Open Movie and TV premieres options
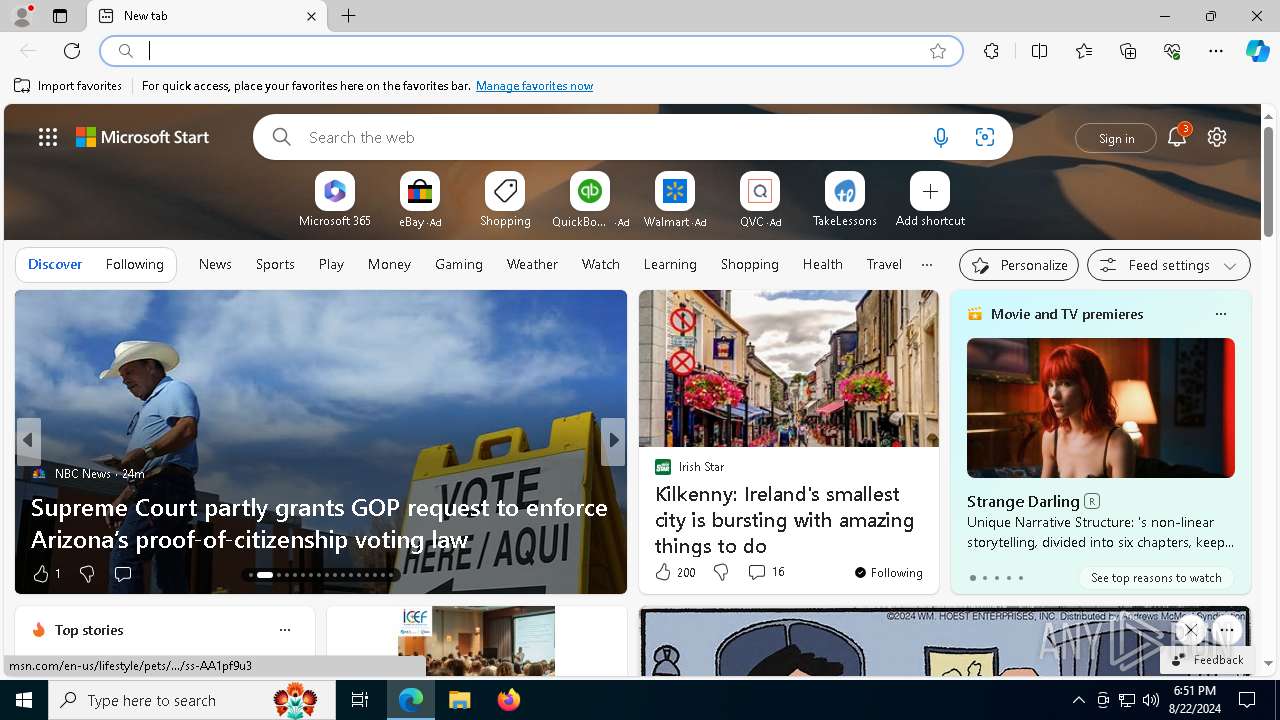The width and height of the screenshot is (1280, 720). click(x=1220, y=314)
